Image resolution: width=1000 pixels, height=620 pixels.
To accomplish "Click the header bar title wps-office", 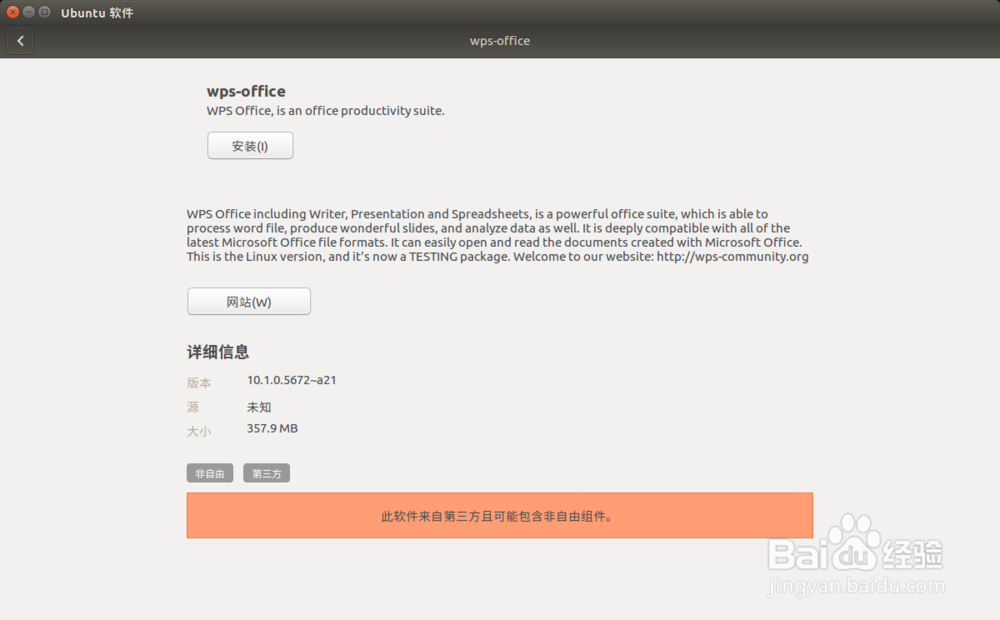I will point(500,41).
